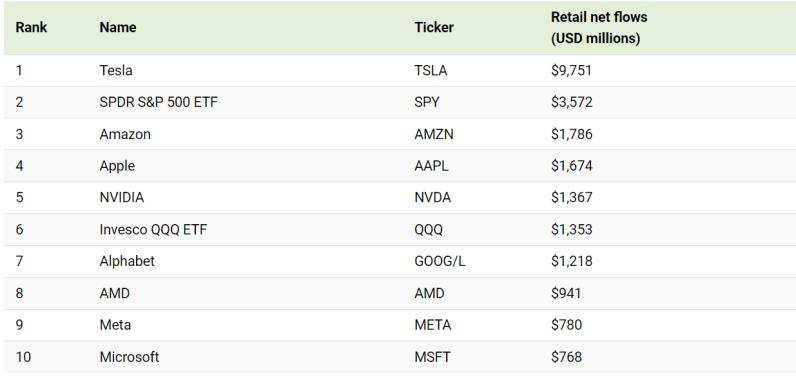Screen dimensions: 796x378
Task: Select the Microsoft name cell
Action: tap(129, 357)
